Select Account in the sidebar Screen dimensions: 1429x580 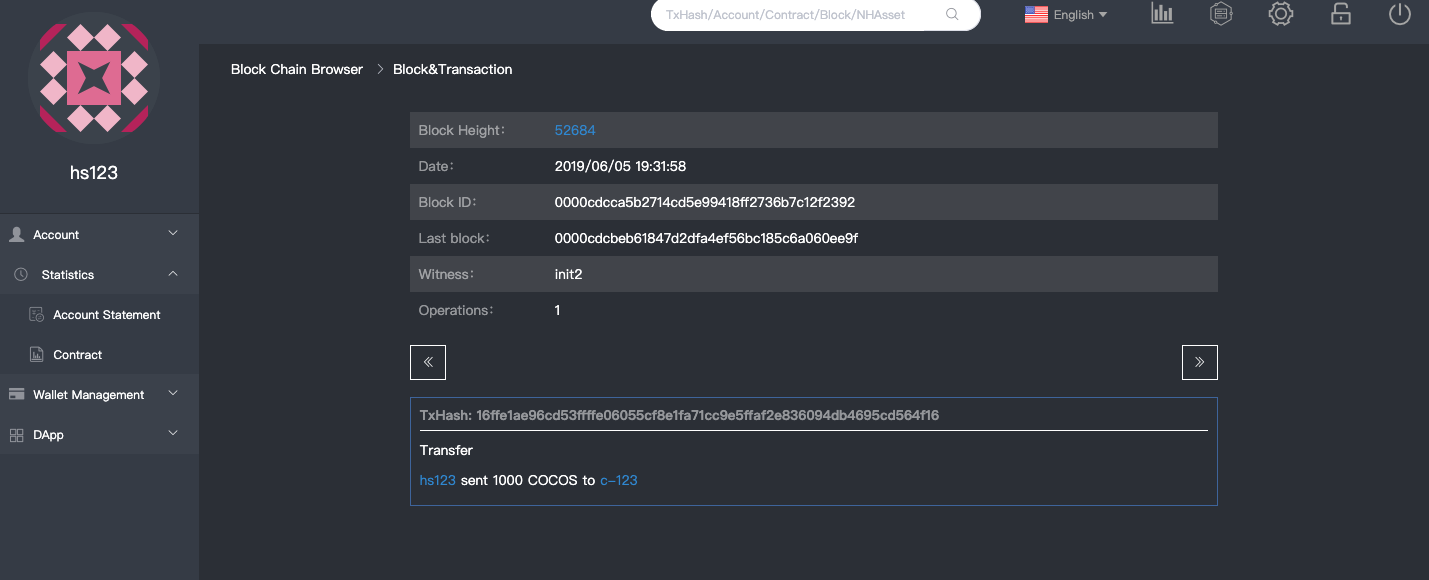click(56, 234)
